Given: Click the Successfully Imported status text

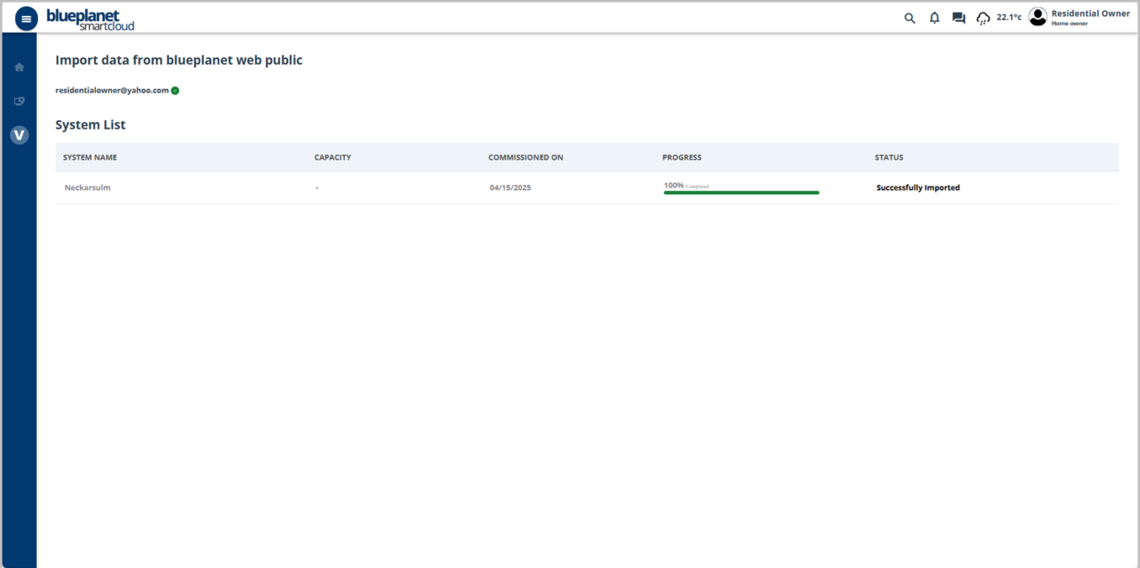Looking at the screenshot, I should (917, 188).
